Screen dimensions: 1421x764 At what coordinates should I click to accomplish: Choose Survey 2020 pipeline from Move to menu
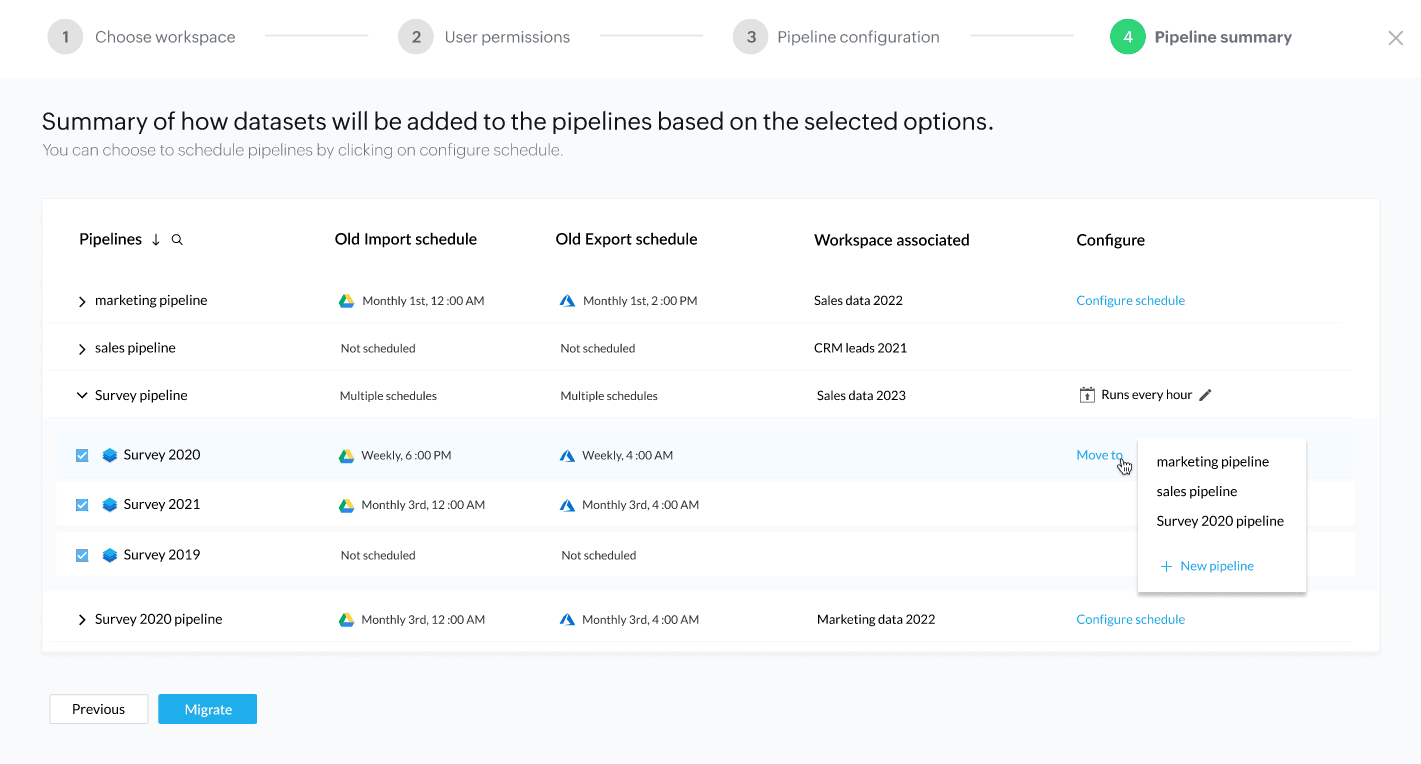pos(1219,521)
